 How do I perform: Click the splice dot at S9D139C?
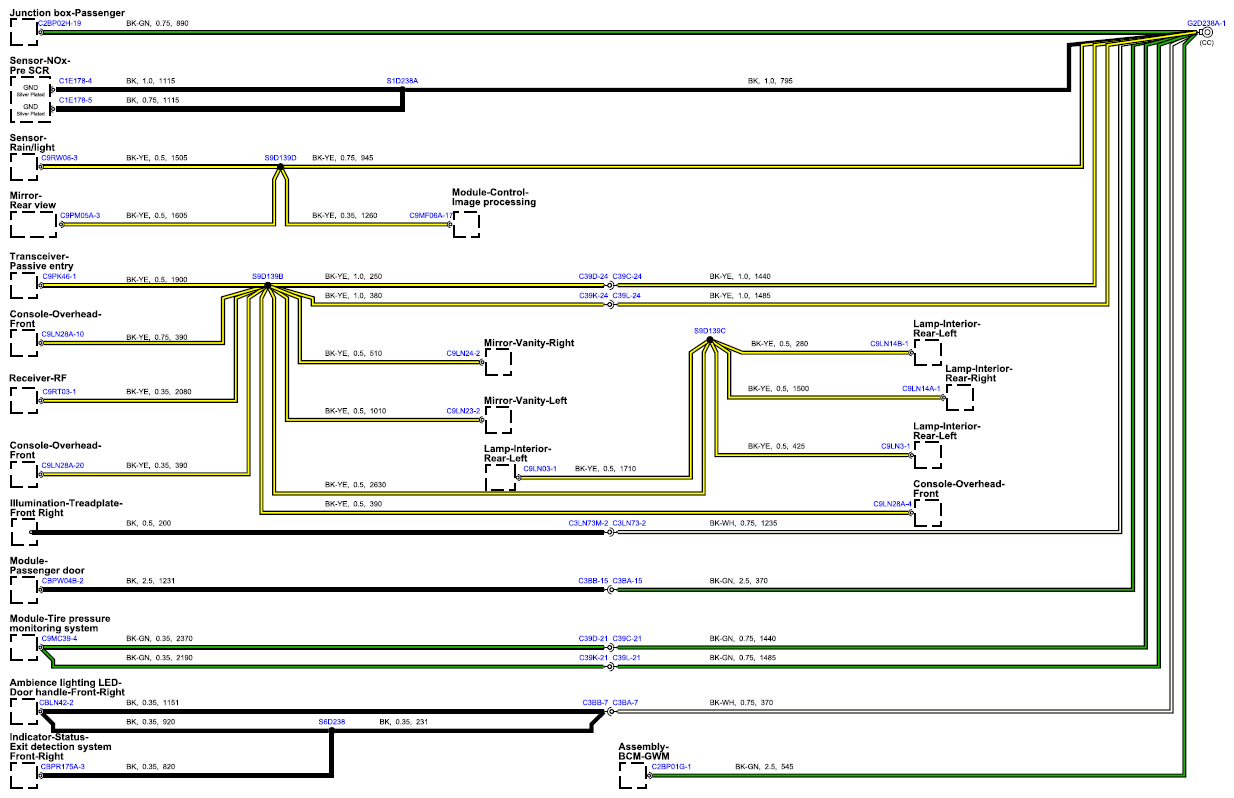coord(709,340)
